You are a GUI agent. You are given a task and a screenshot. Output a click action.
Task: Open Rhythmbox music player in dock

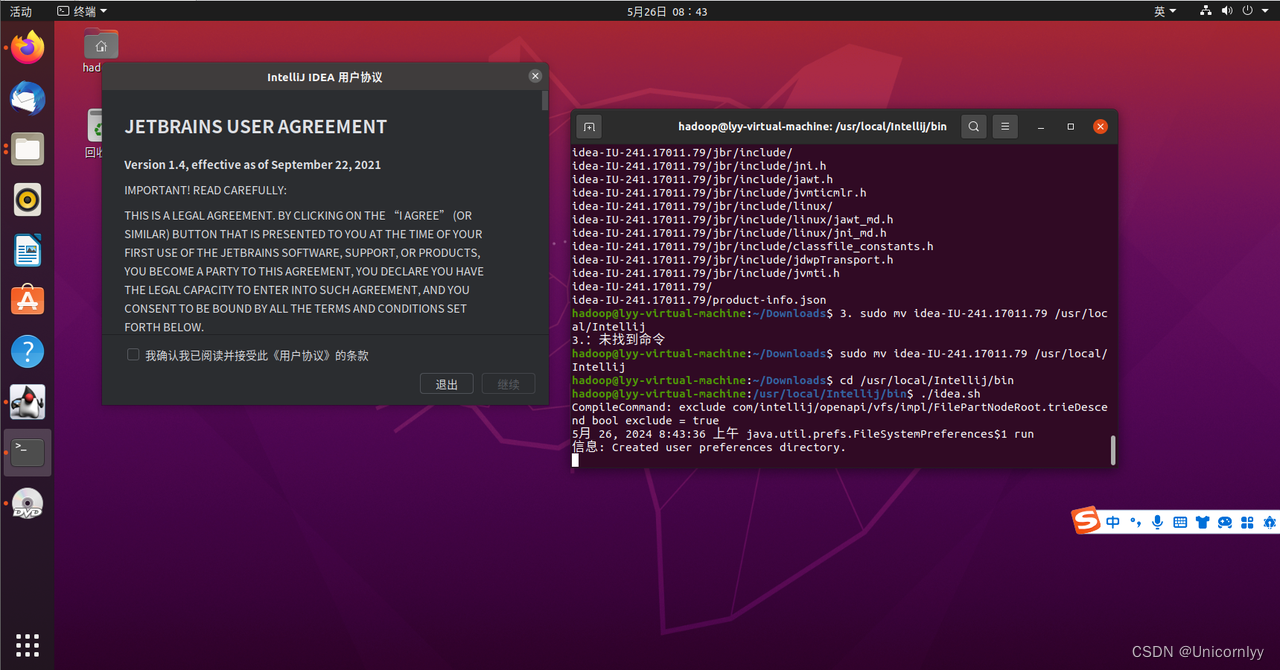[28, 200]
